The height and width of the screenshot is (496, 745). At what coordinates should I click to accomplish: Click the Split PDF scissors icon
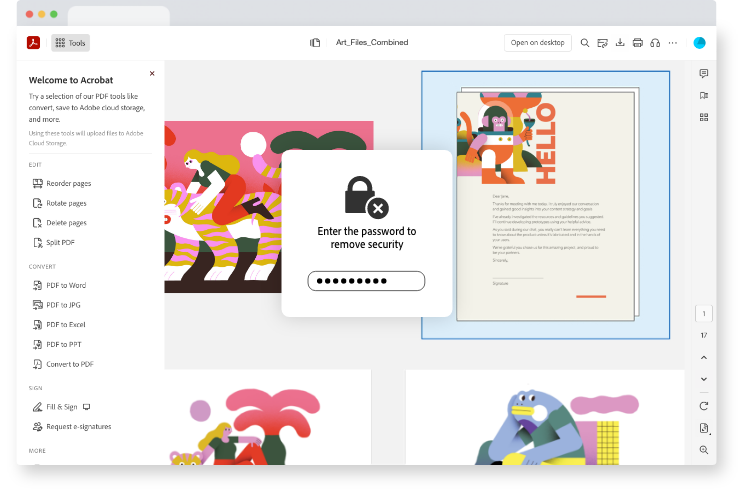[x=38, y=242]
